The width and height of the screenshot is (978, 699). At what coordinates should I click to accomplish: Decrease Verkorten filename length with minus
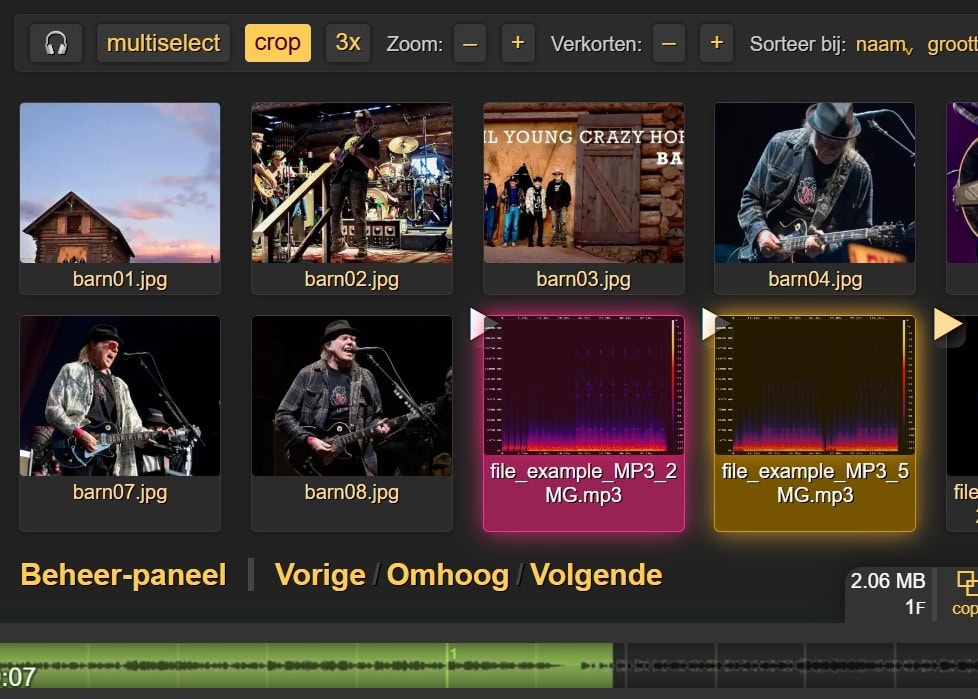[669, 44]
